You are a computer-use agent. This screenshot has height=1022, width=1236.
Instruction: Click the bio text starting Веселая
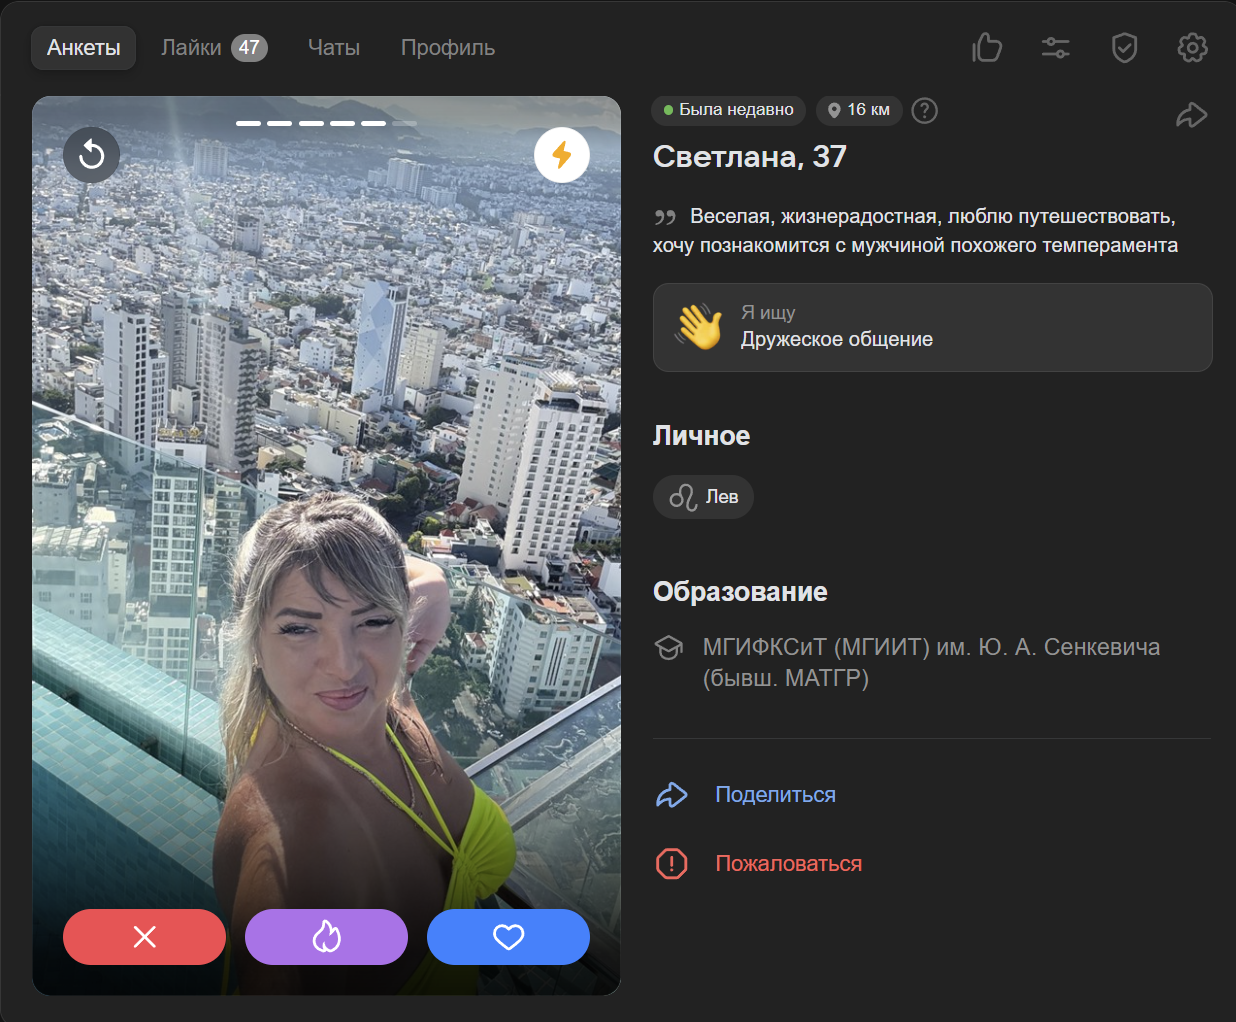tap(915, 231)
